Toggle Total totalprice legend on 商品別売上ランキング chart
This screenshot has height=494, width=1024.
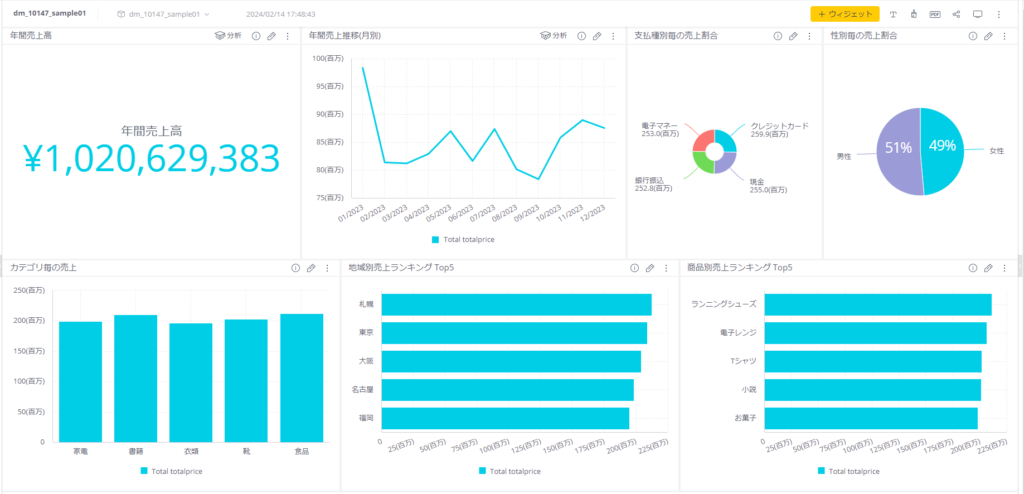pos(848,471)
